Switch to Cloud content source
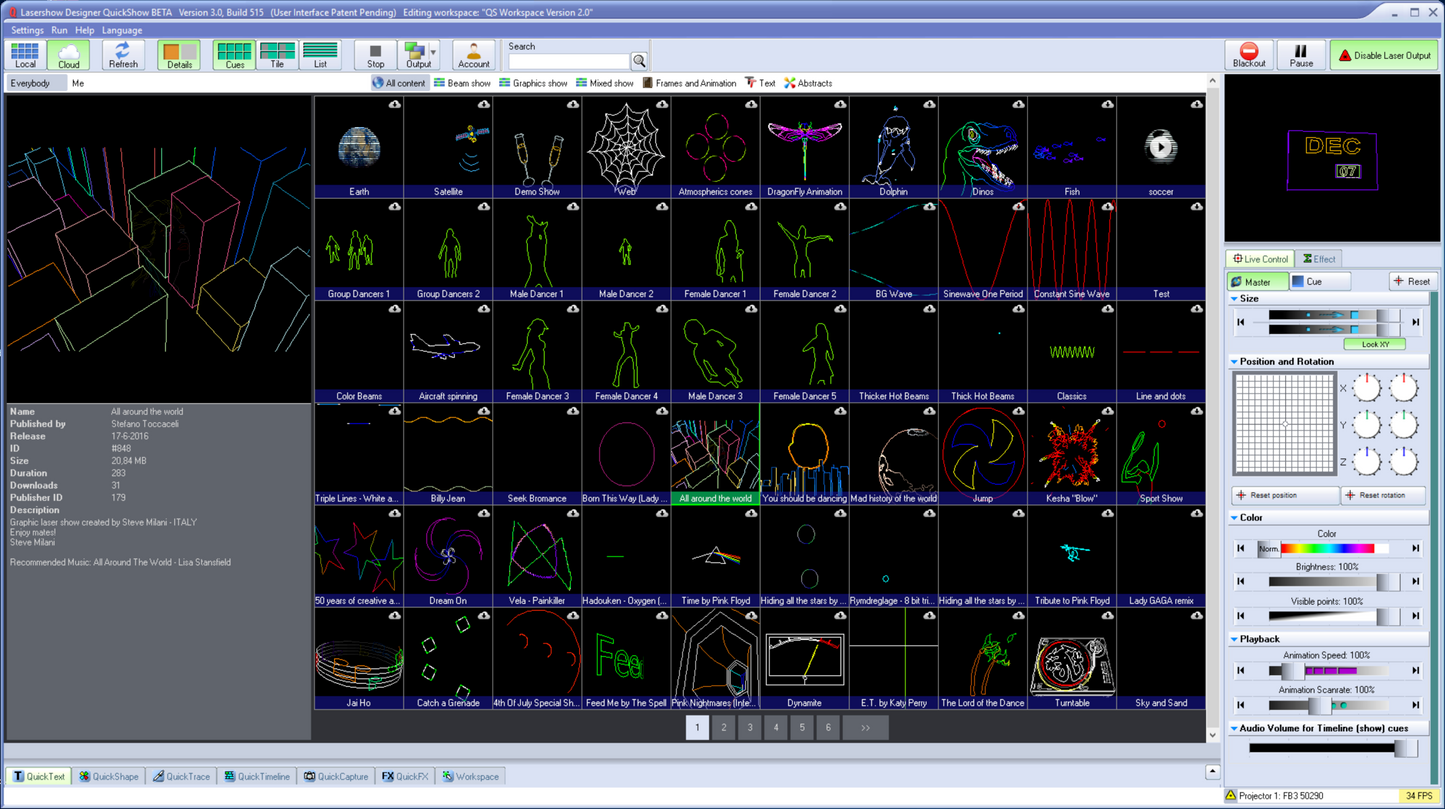 (68, 55)
